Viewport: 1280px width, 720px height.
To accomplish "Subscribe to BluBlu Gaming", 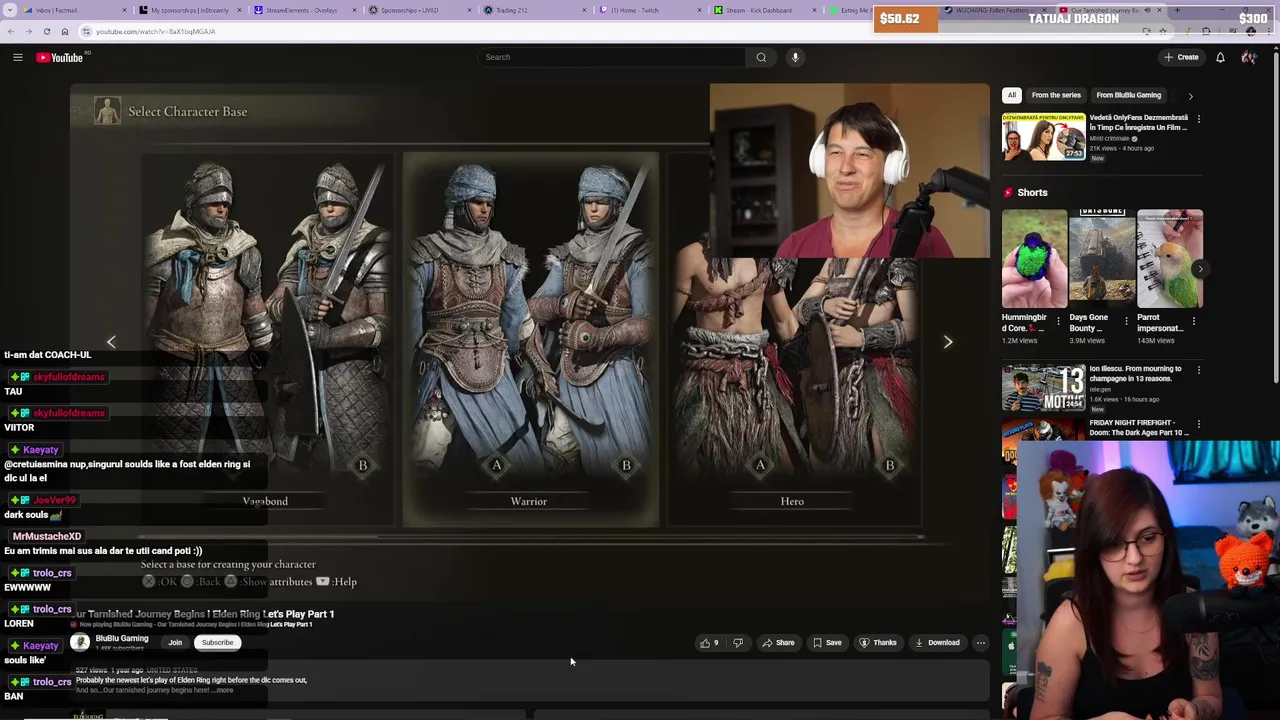I will tap(217, 643).
